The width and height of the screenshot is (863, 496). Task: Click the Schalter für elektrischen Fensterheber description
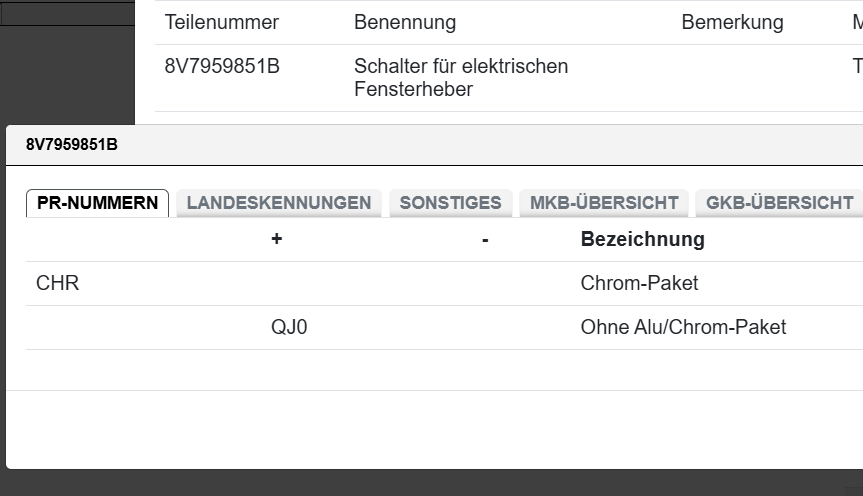pyautogui.click(x=460, y=78)
